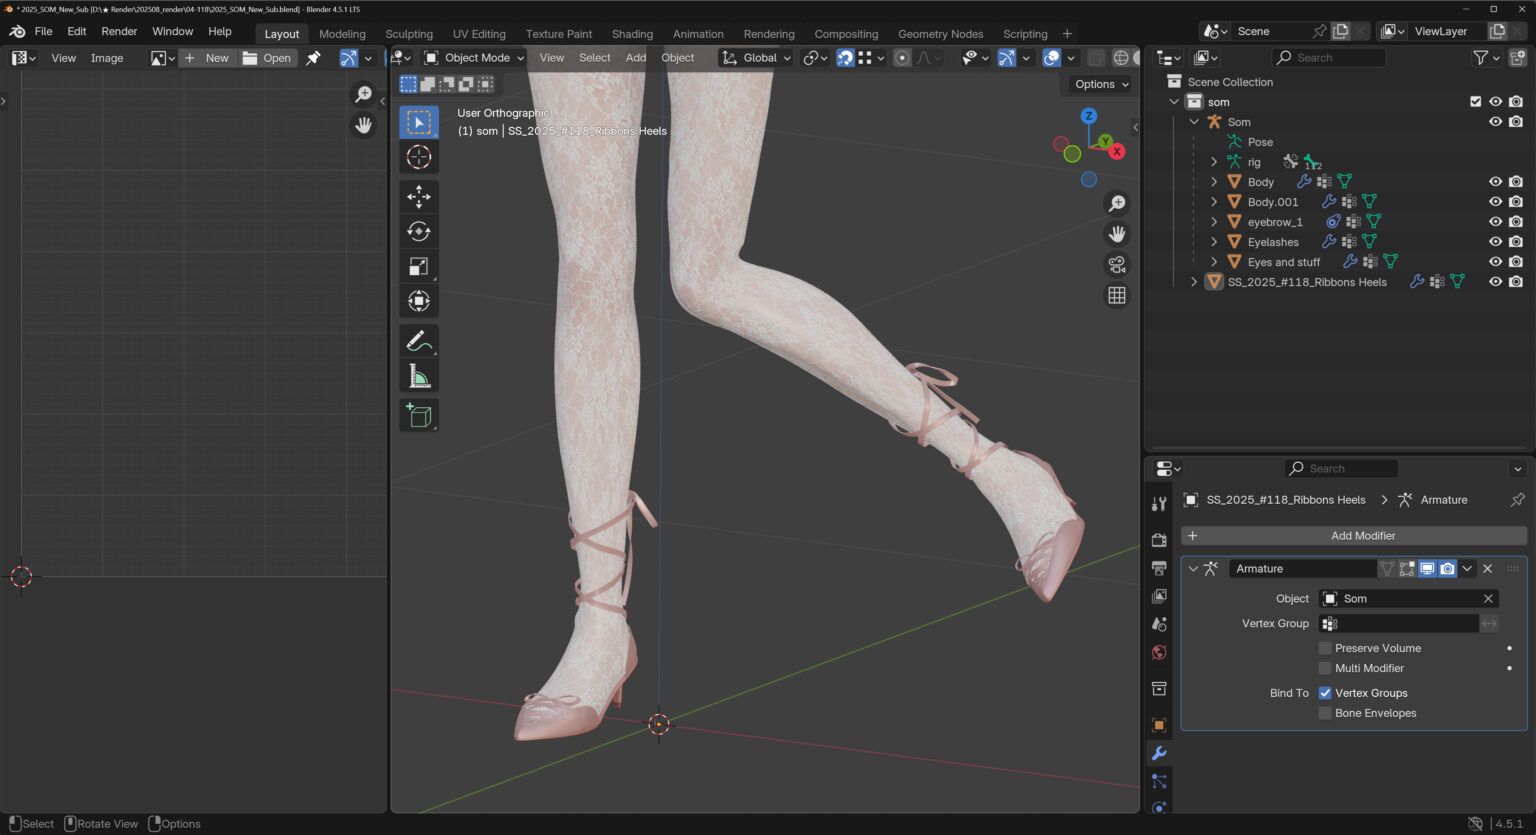Switch to orthographic/perspective grid icon
Viewport: 1536px width, 835px height.
pyautogui.click(x=1117, y=296)
